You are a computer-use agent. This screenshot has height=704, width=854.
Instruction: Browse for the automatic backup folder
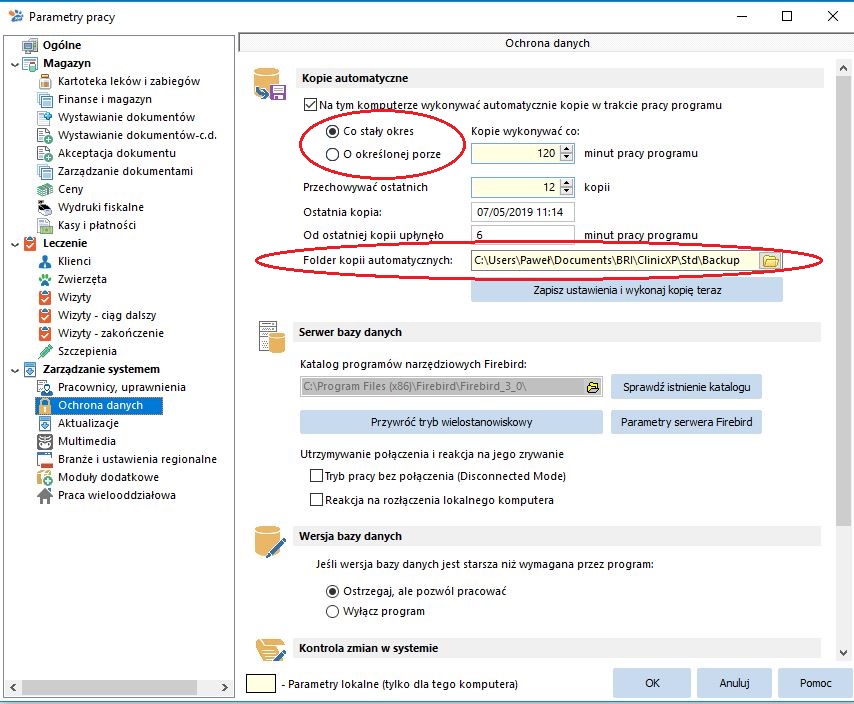771,261
